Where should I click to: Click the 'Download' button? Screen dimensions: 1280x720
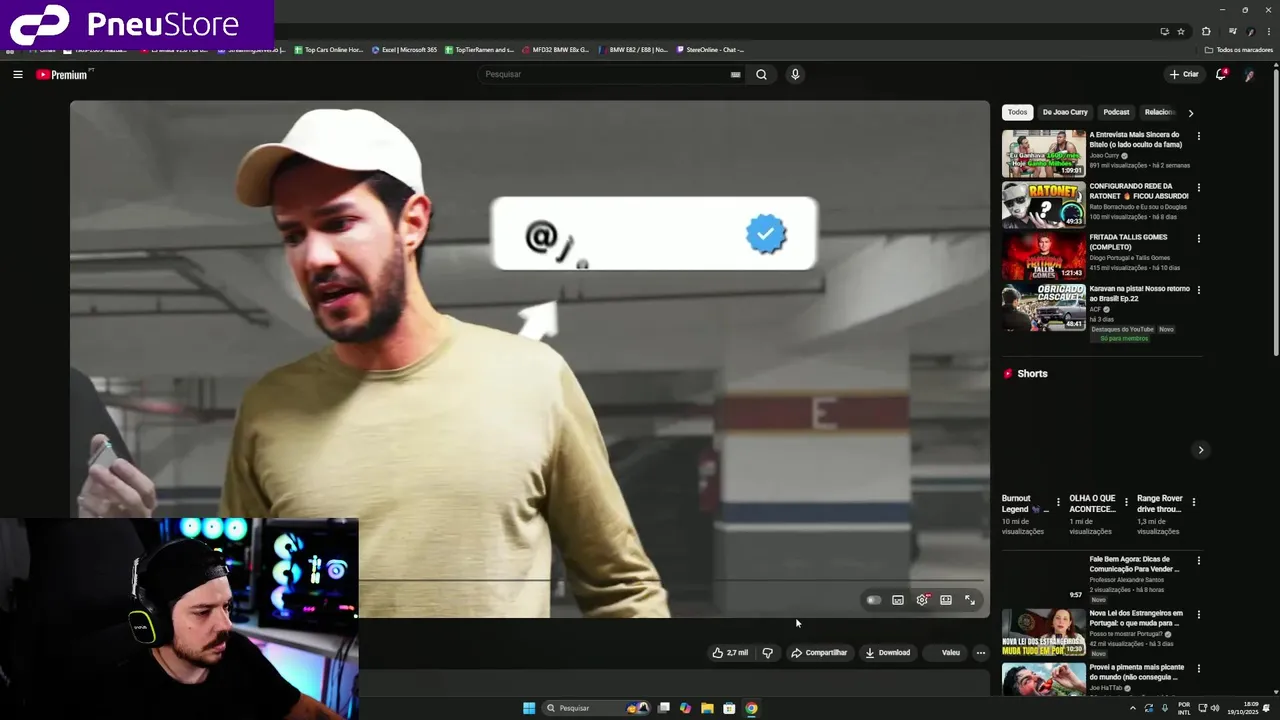(x=888, y=653)
